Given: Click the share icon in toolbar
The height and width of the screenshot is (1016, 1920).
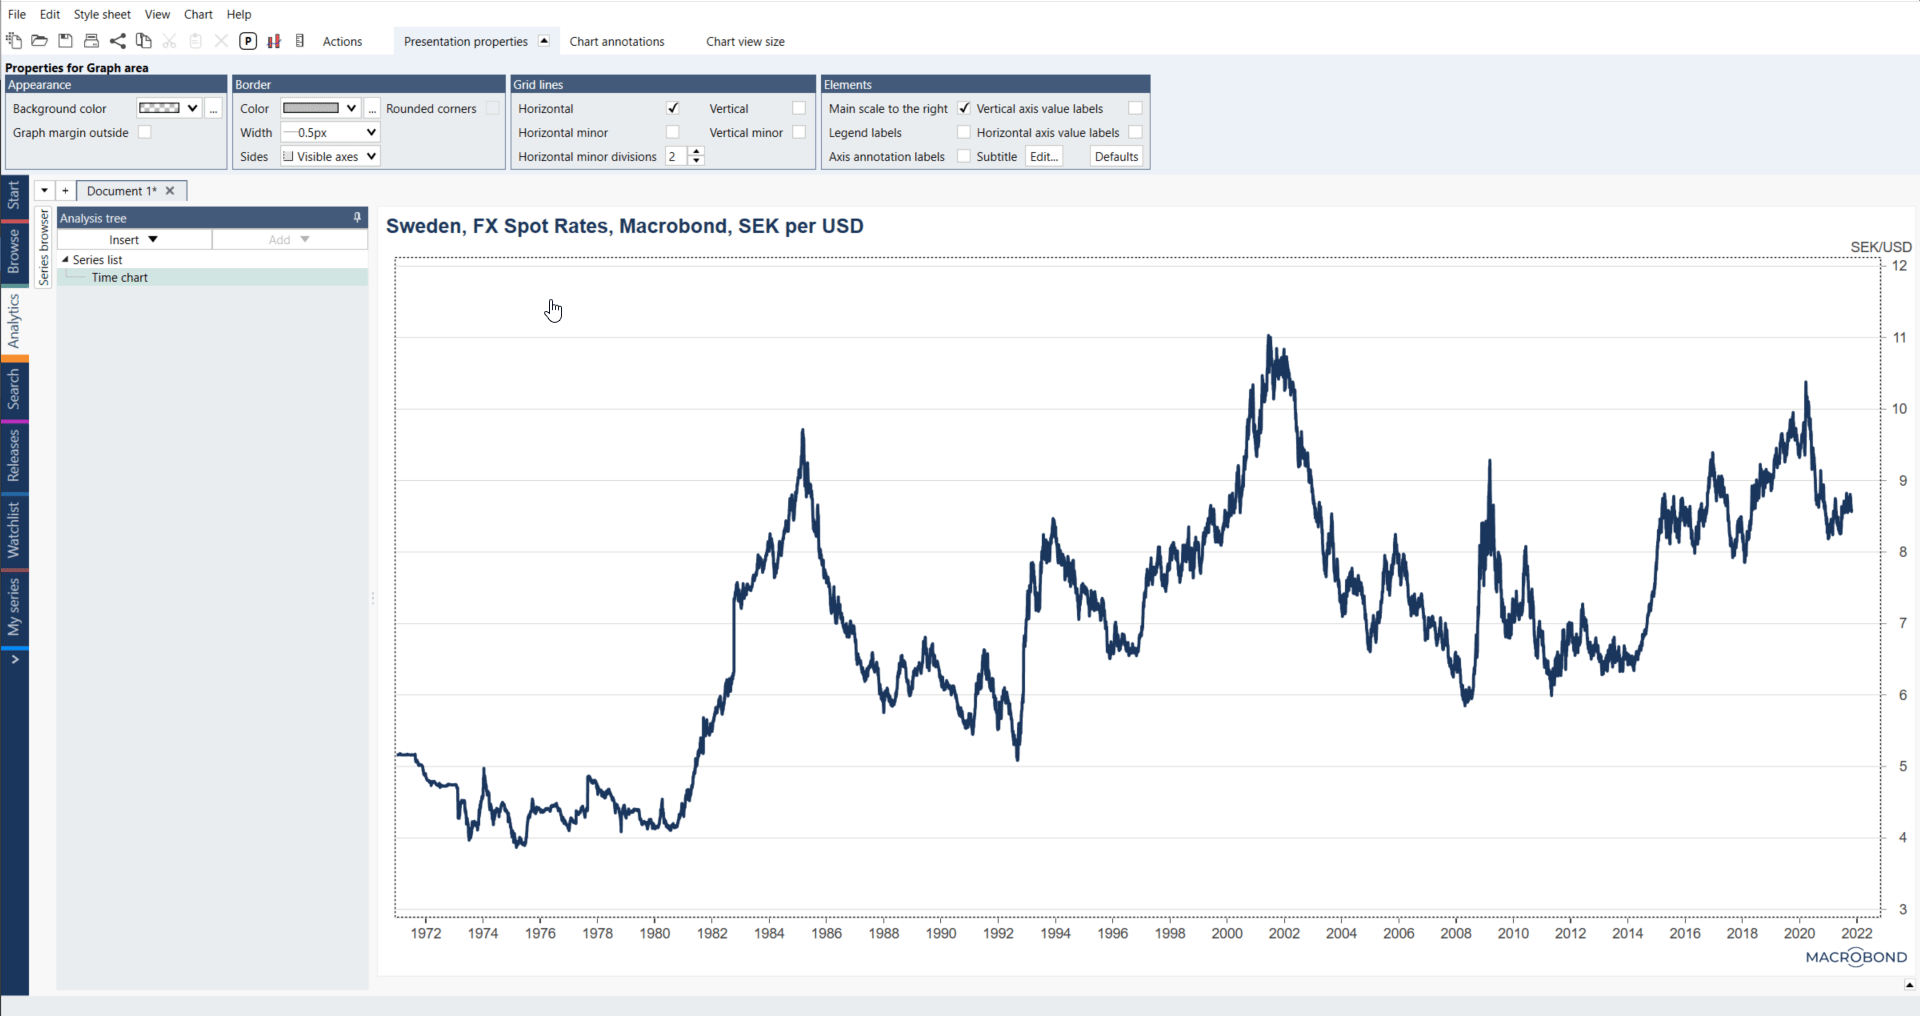Looking at the screenshot, I should tap(118, 41).
